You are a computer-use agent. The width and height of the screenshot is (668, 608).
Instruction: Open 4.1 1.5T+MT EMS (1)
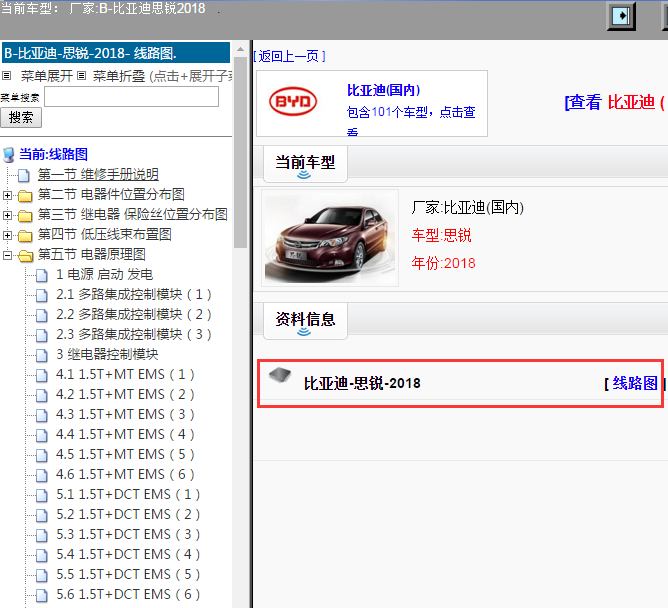tap(125, 374)
